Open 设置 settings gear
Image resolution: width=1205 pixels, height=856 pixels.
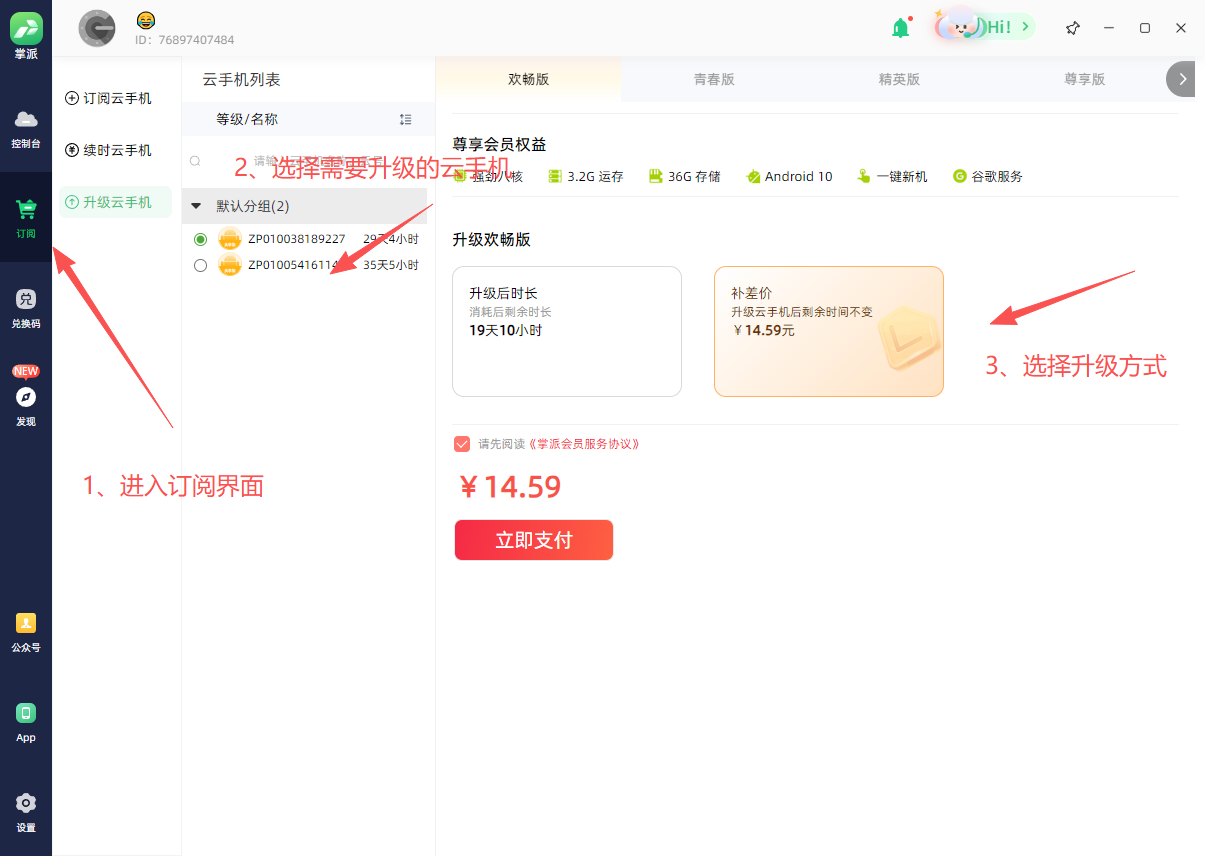click(x=26, y=811)
